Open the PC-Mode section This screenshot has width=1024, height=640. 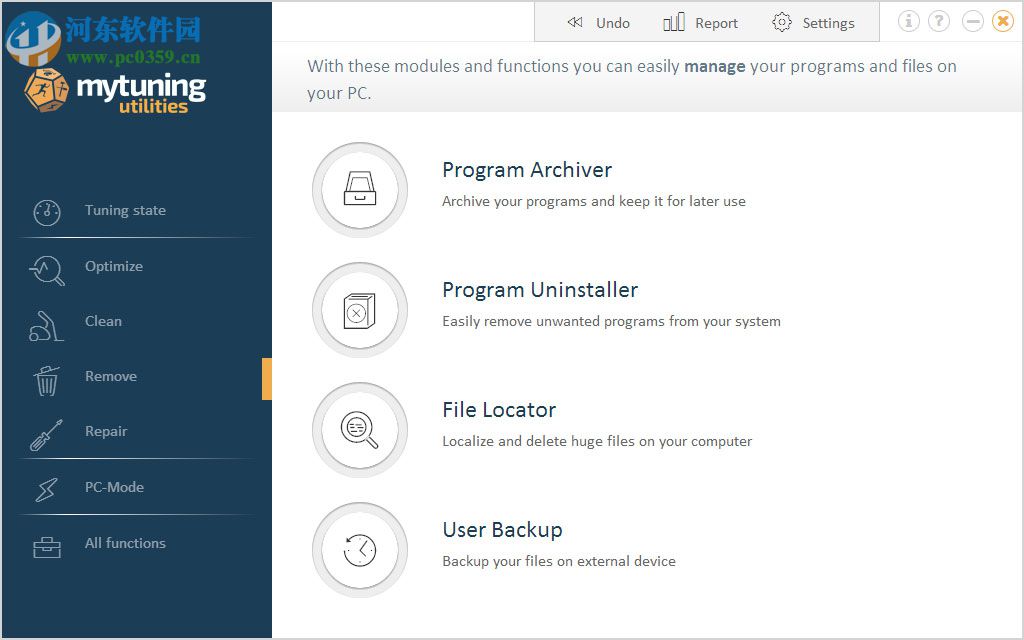tap(114, 487)
